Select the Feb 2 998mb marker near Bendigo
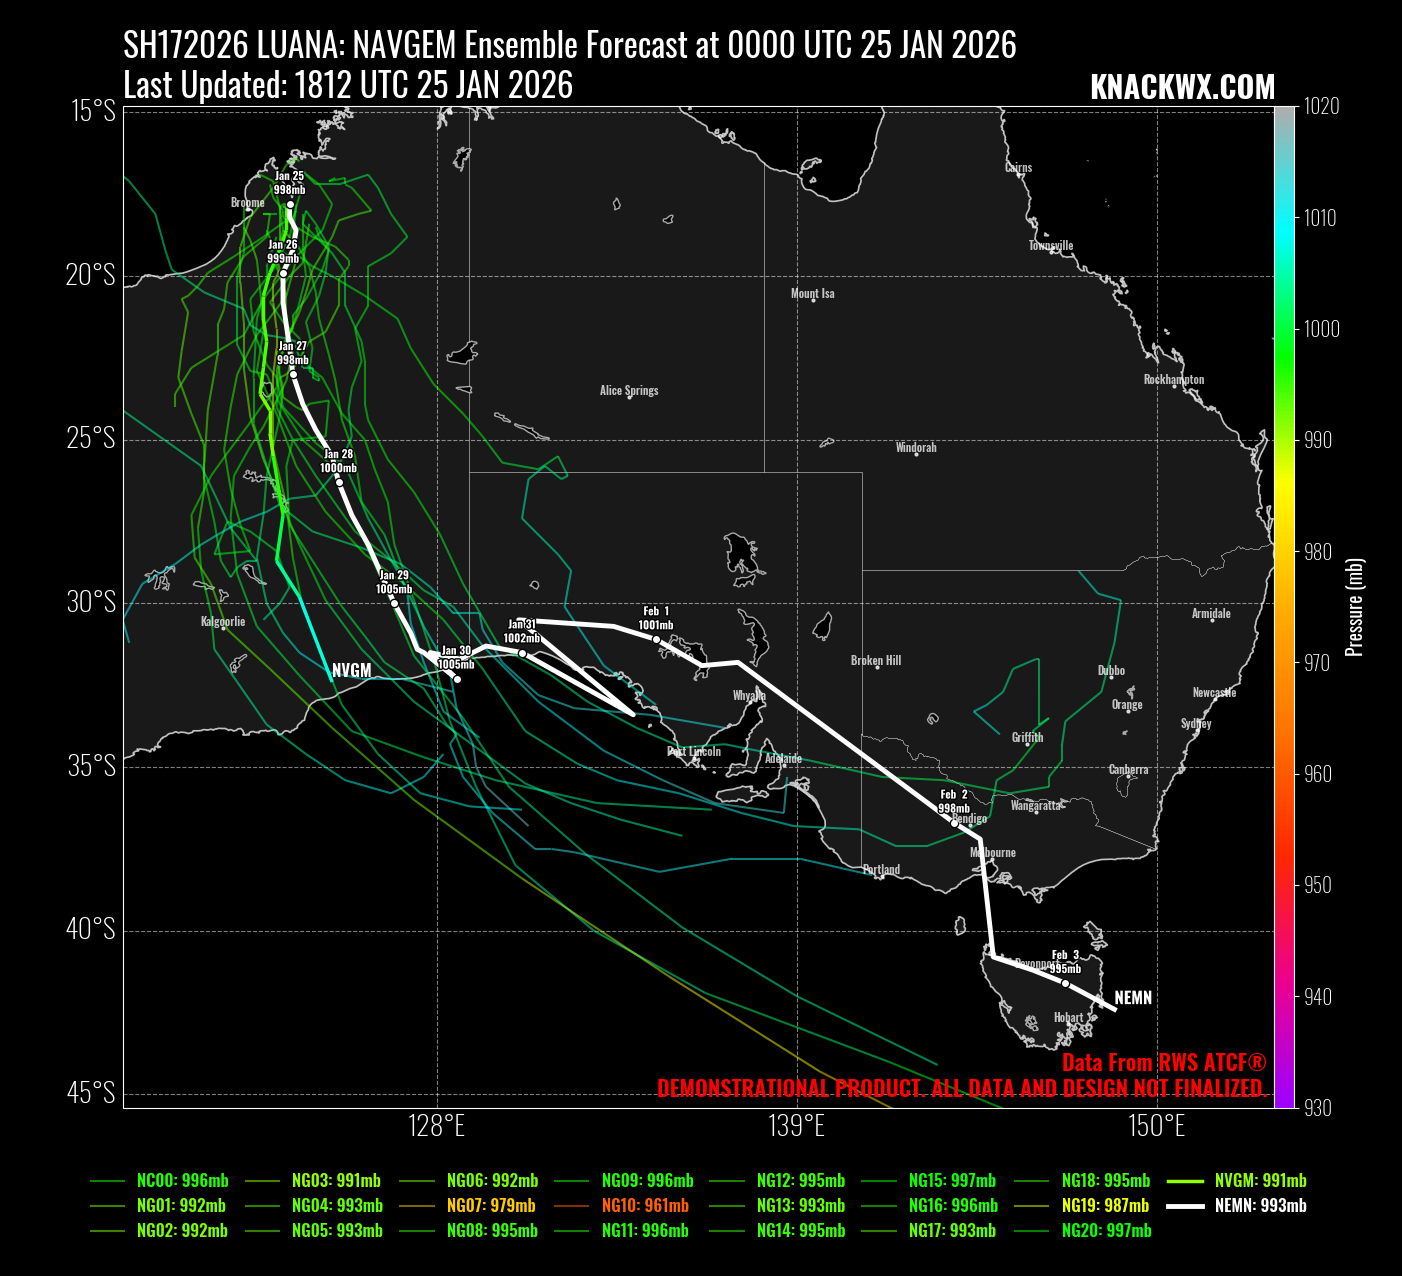Viewport: 1402px width, 1276px height. pos(954,823)
